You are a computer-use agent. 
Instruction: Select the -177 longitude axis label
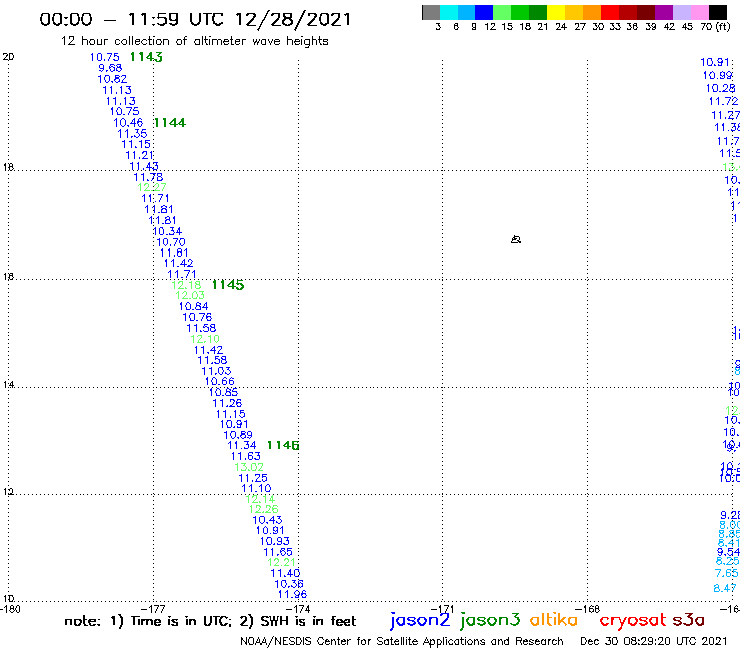coord(153,609)
